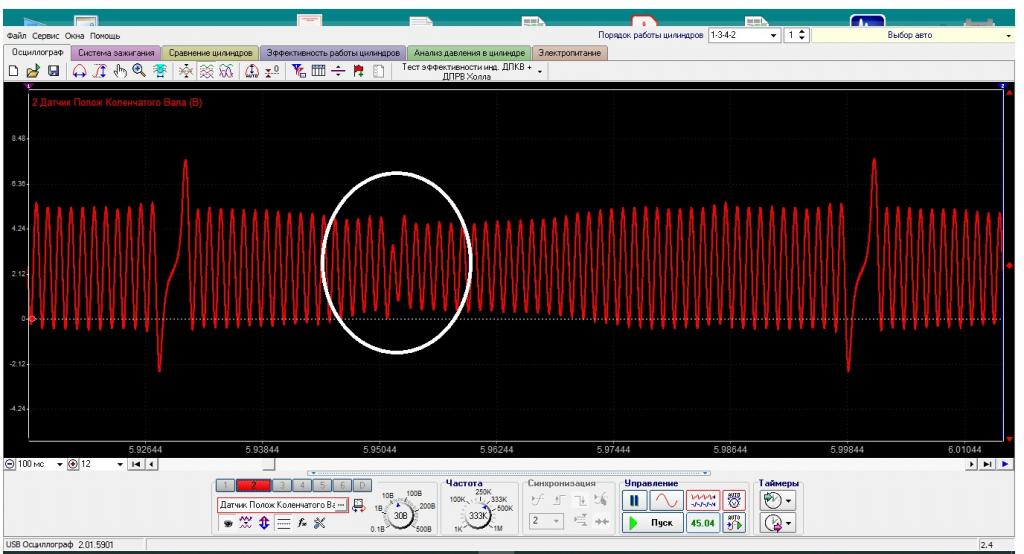The image size is (1024, 554).
Task: Click the Pause button in Управление
Action: [635, 499]
